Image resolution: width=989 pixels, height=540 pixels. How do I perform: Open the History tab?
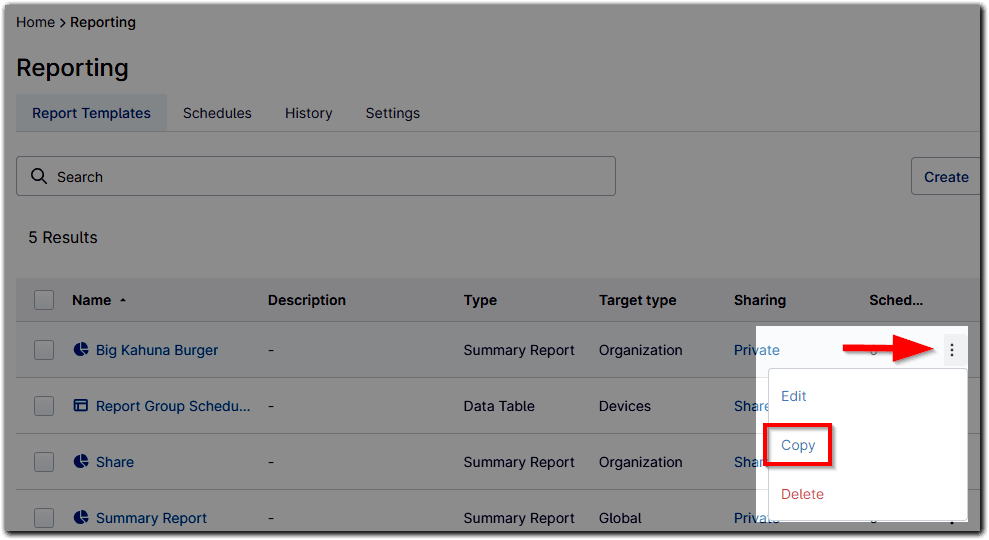click(308, 113)
